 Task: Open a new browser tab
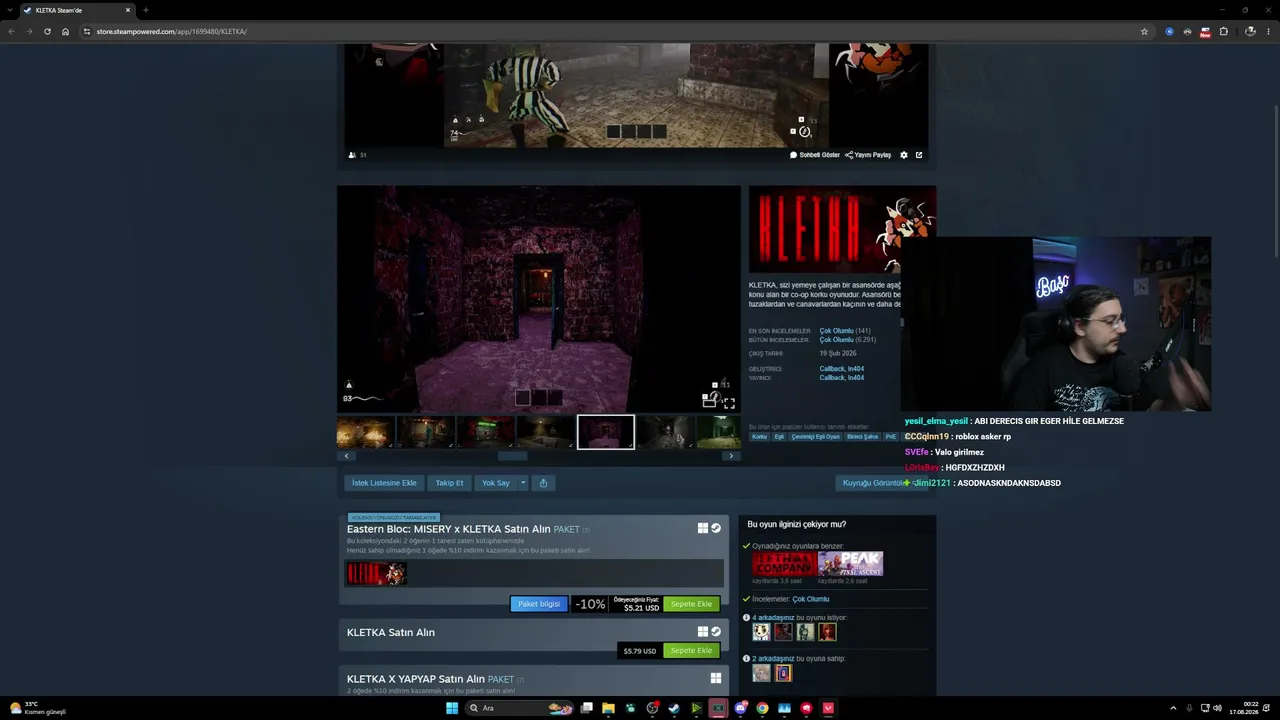[x=146, y=10]
